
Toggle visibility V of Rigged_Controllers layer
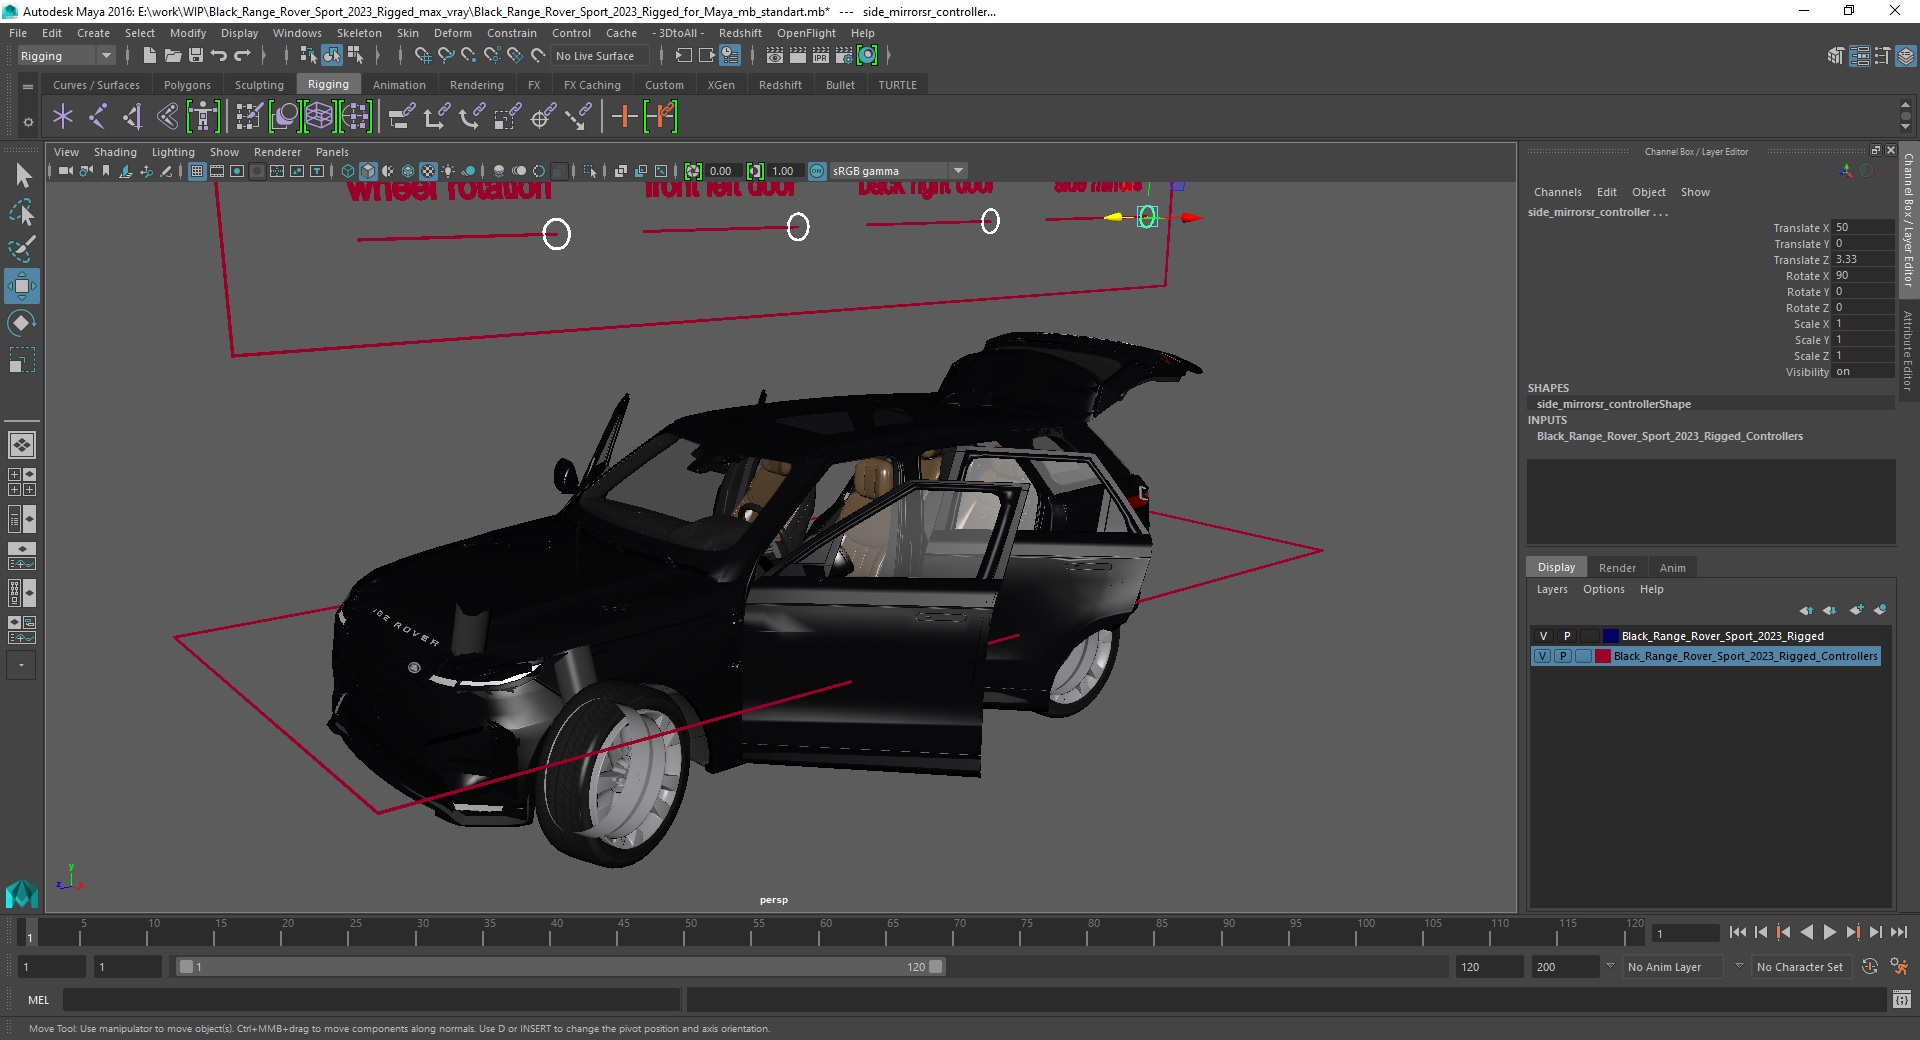click(x=1543, y=656)
